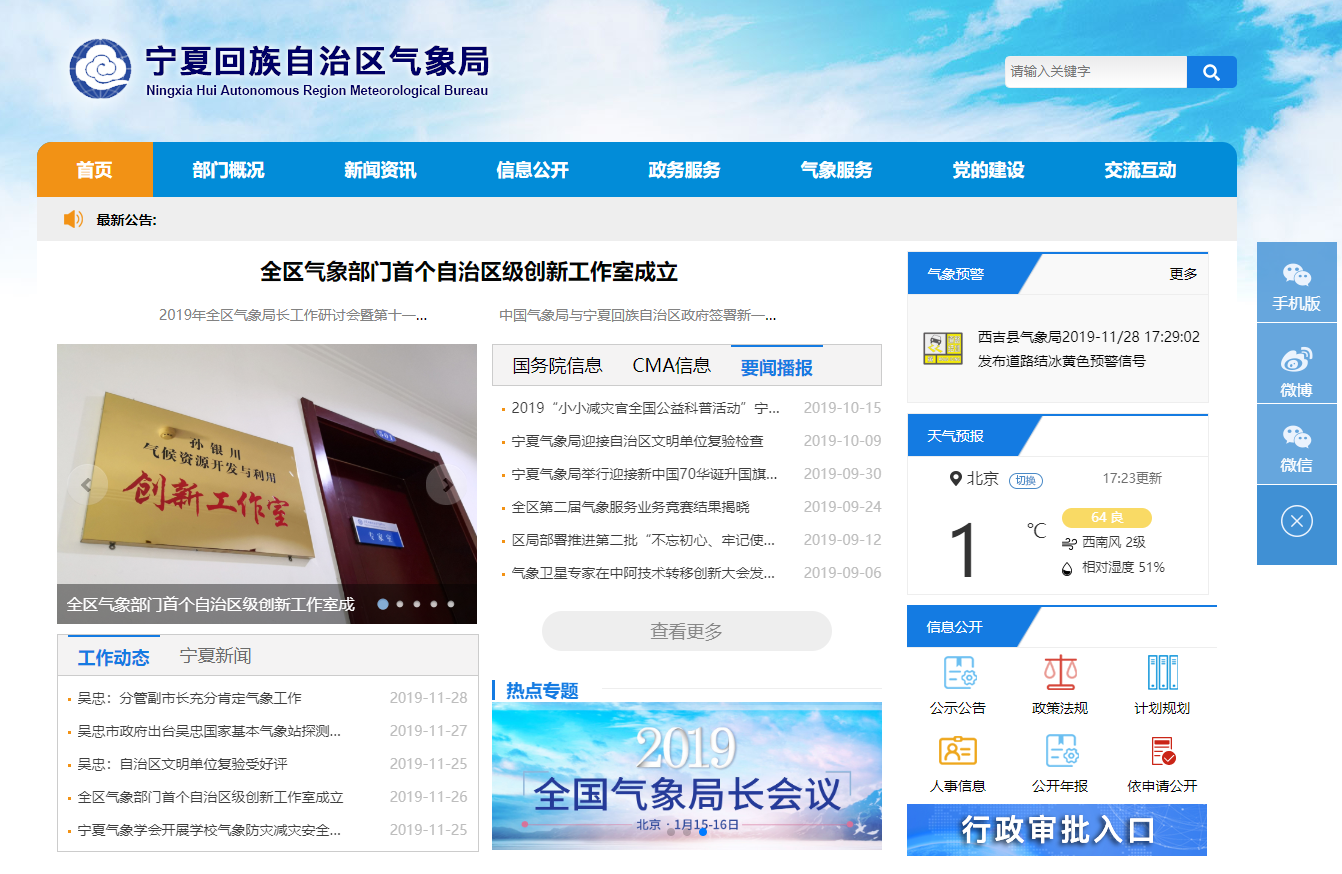Image resolution: width=1342 pixels, height=874 pixels.
Task: Open 信息公开 in the navigation bar
Action: (x=532, y=170)
